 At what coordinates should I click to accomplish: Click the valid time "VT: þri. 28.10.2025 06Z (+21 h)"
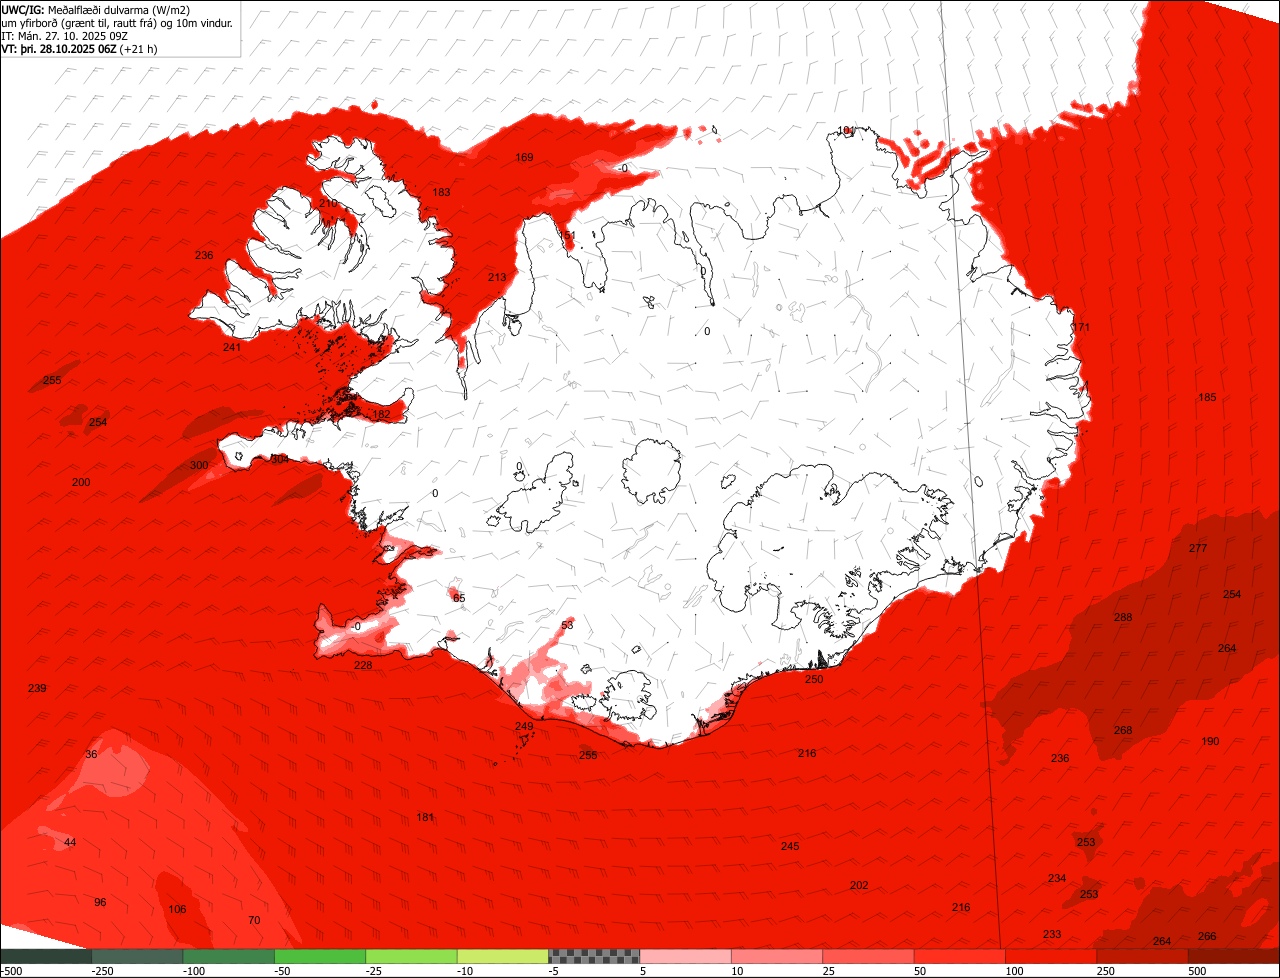(x=79, y=48)
